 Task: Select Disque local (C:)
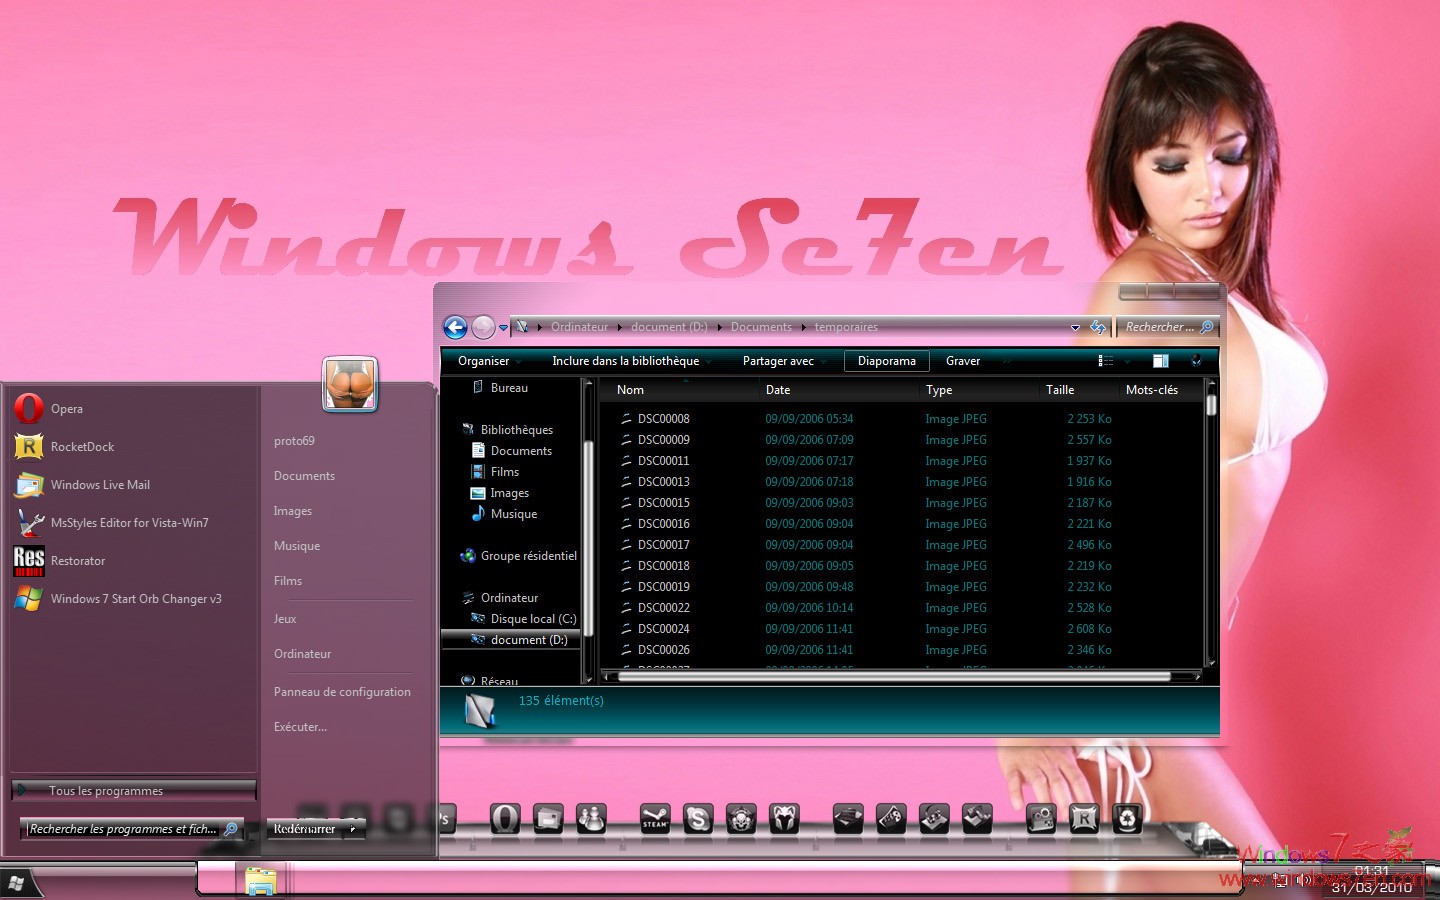[533, 618]
